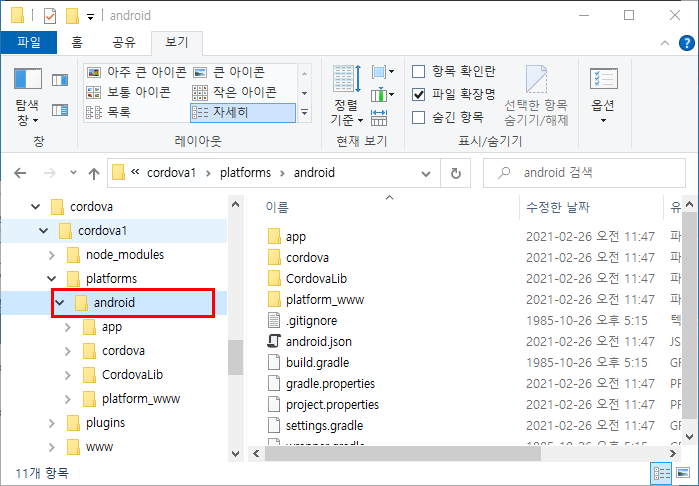Select the 보기 (View) tab
Screen dimensions: 699x486
177,42
